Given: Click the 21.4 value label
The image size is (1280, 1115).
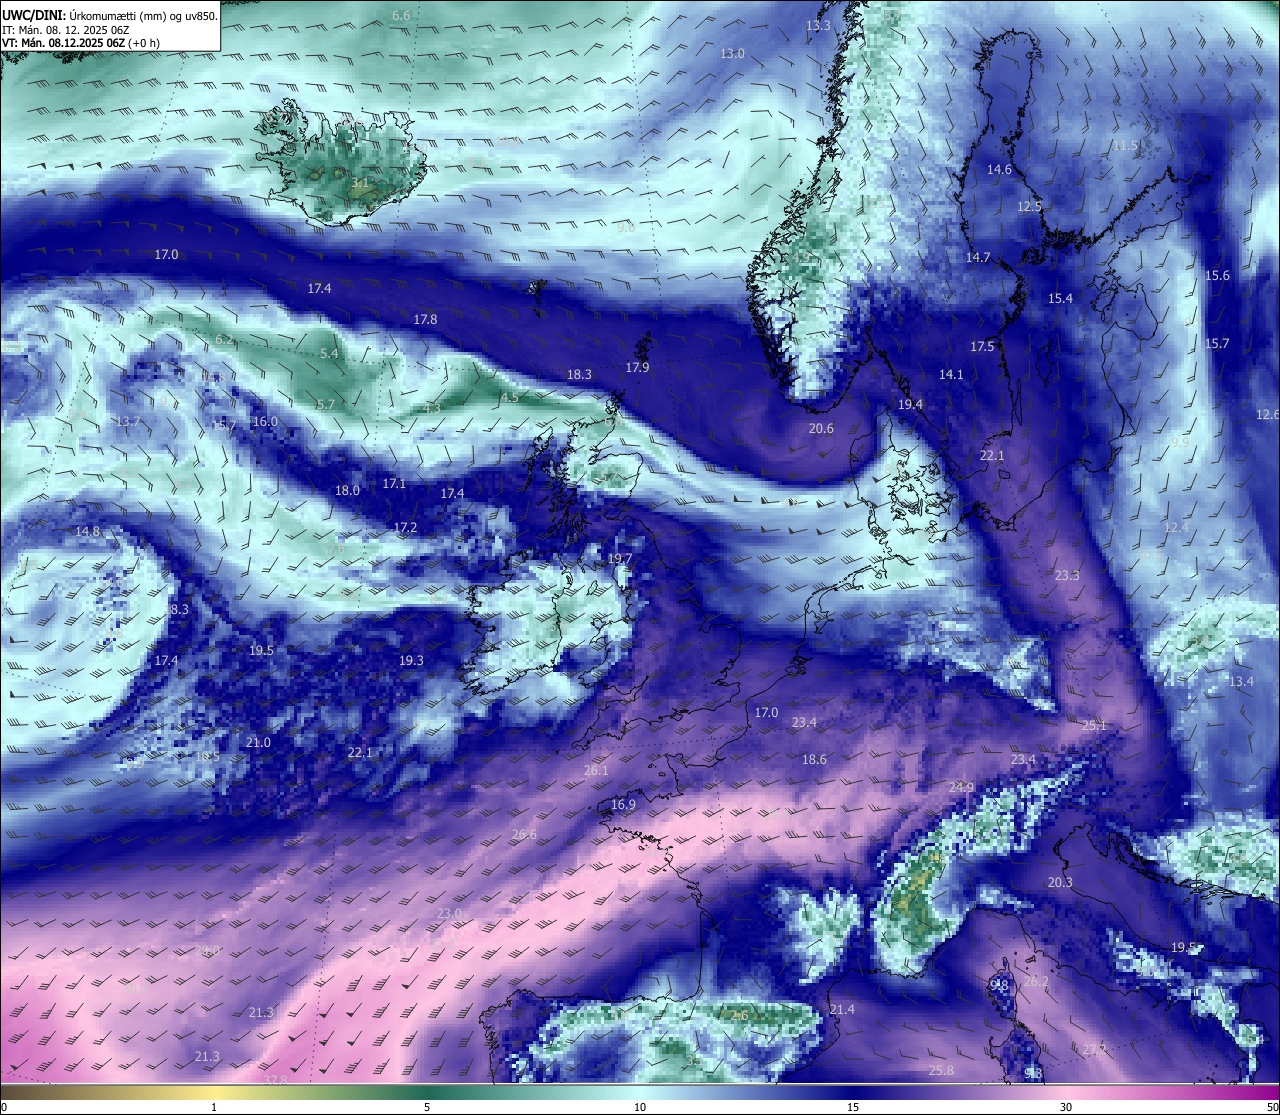Looking at the screenshot, I should (842, 1009).
